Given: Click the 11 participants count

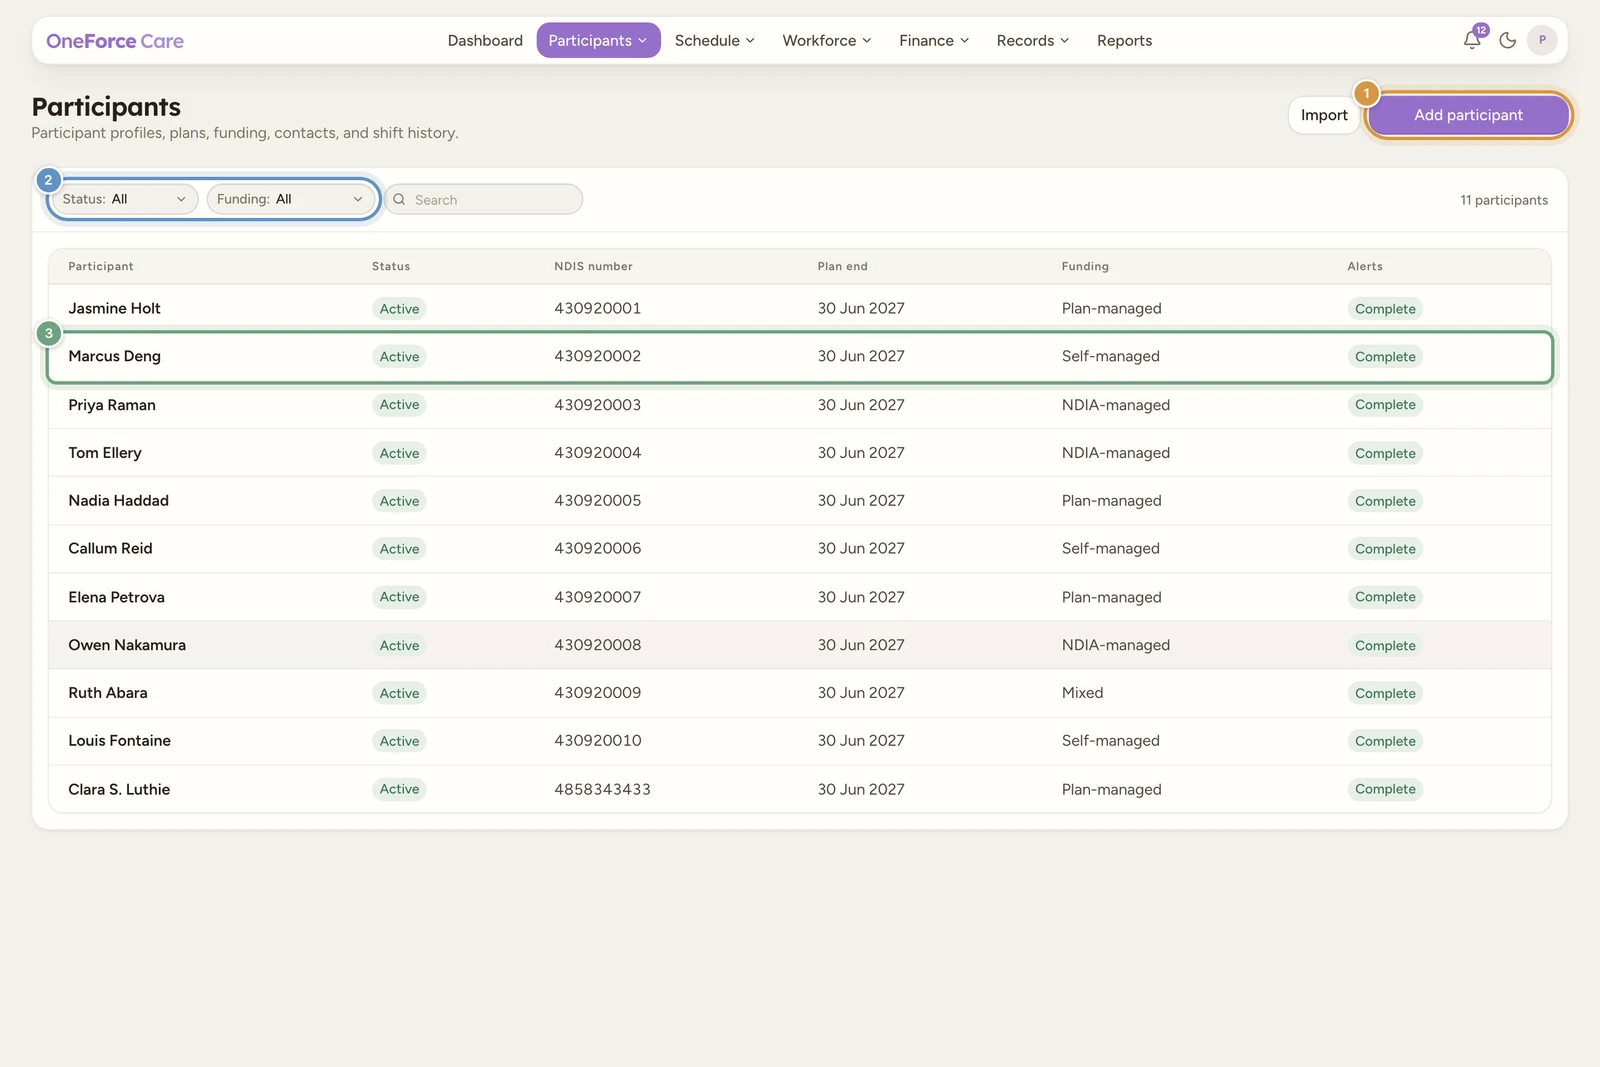Looking at the screenshot, I should tap(1503, 200).
